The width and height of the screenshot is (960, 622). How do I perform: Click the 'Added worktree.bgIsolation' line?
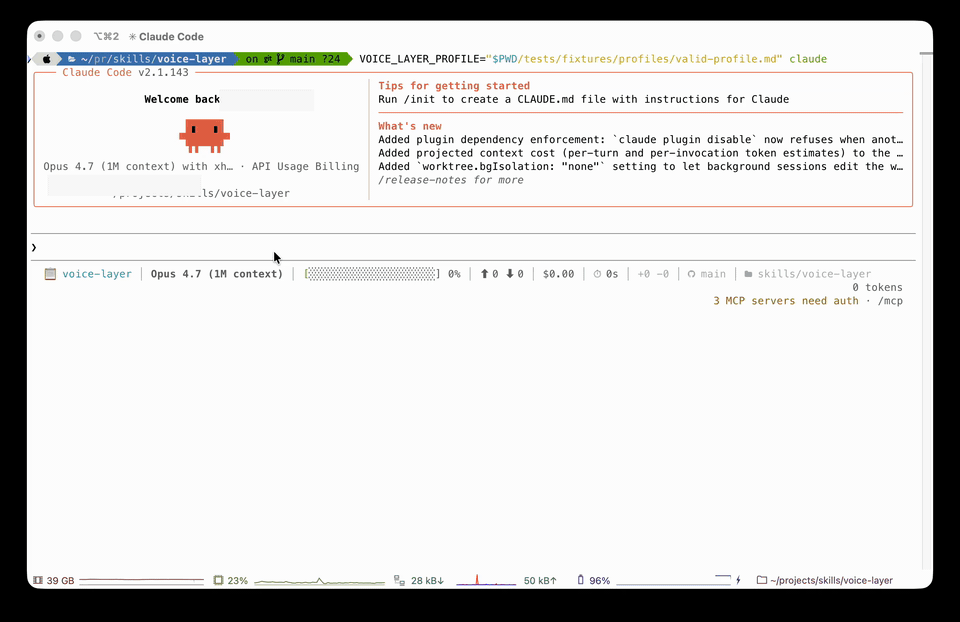(640, 167)
